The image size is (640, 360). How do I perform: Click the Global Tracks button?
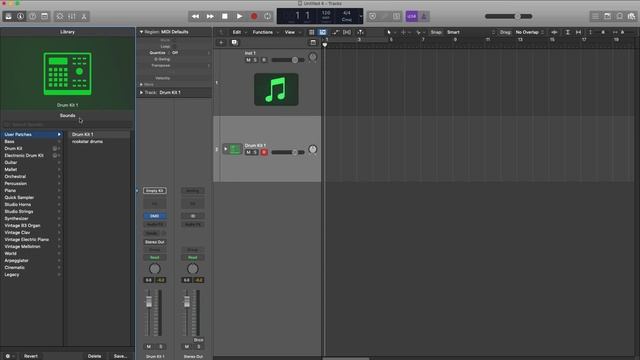[313, 42]
